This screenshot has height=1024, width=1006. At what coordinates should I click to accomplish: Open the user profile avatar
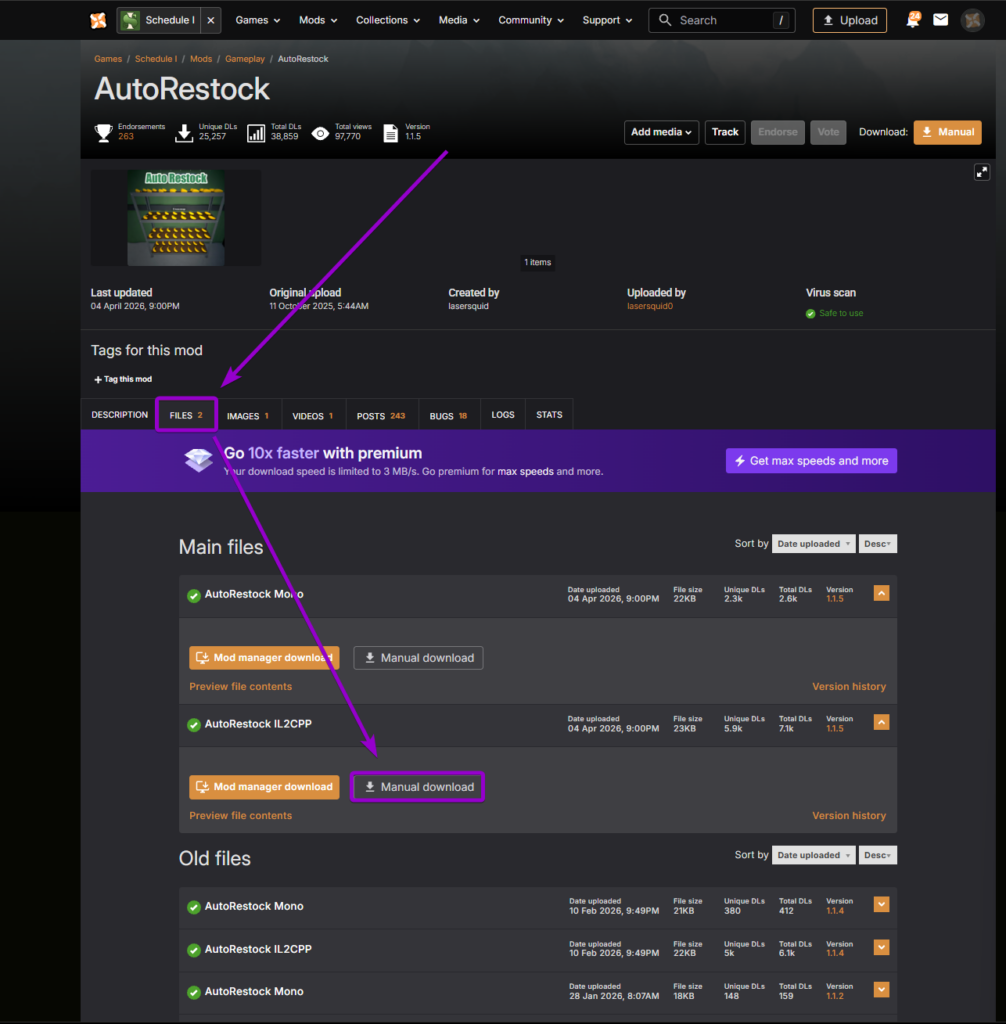pos(973,20)
